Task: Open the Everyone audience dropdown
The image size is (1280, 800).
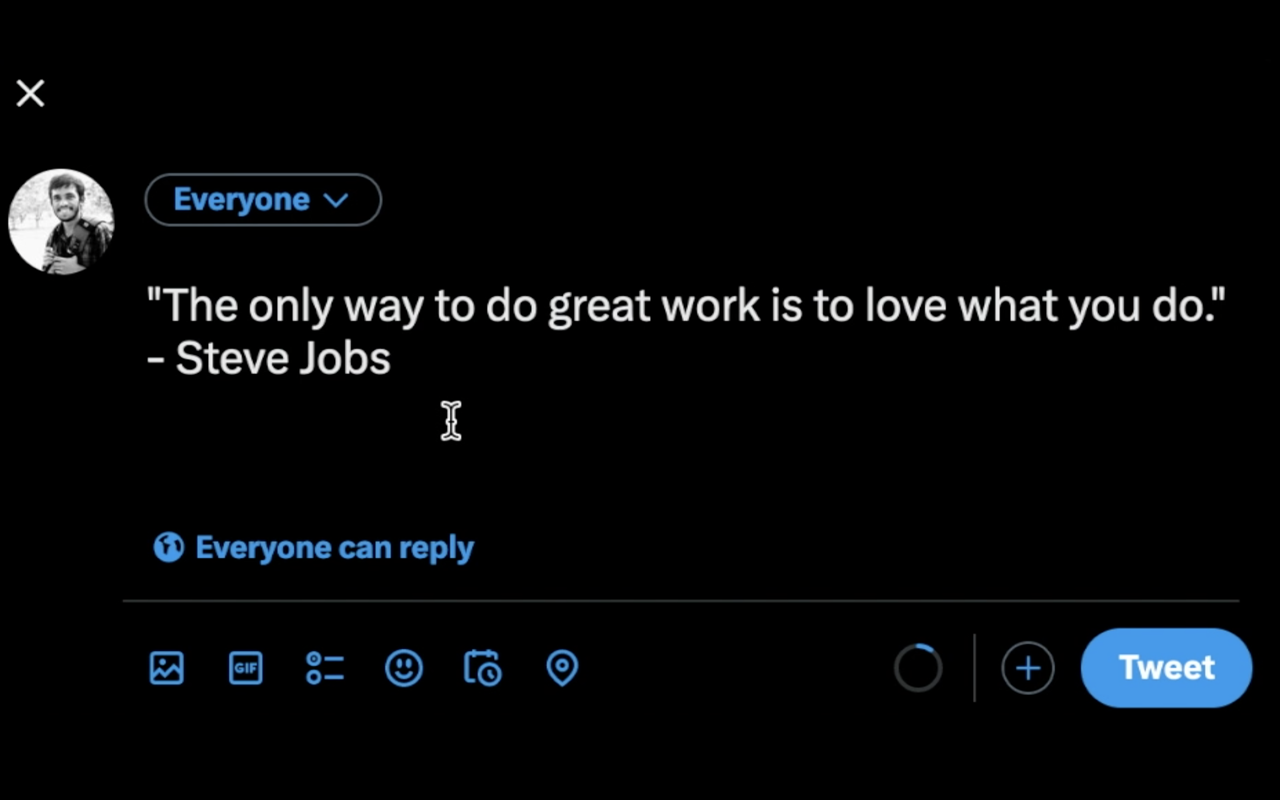Action: tap(262, 200)
